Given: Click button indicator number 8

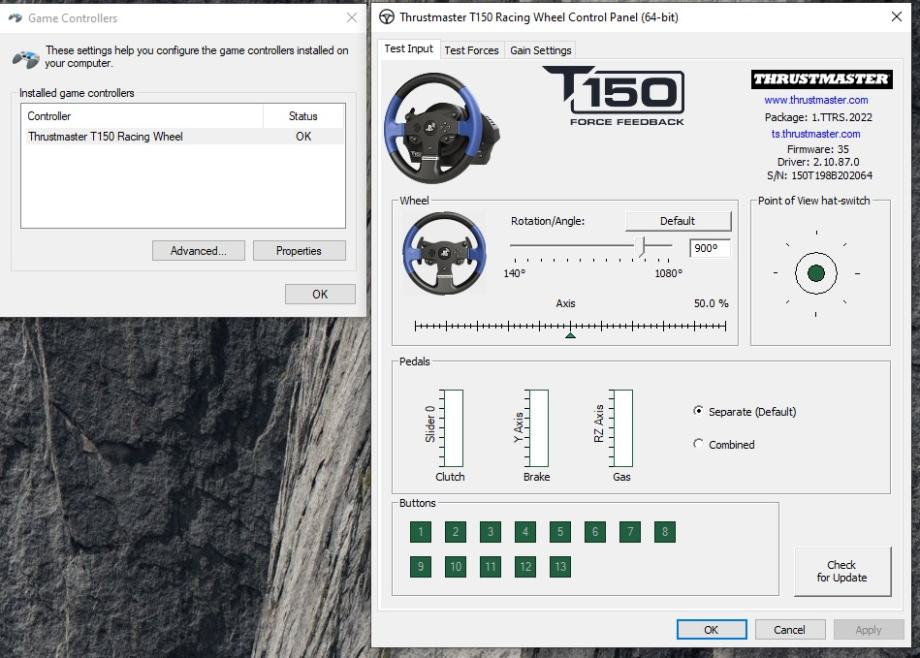Looking at the screenshot, I should tap(665, 532).
